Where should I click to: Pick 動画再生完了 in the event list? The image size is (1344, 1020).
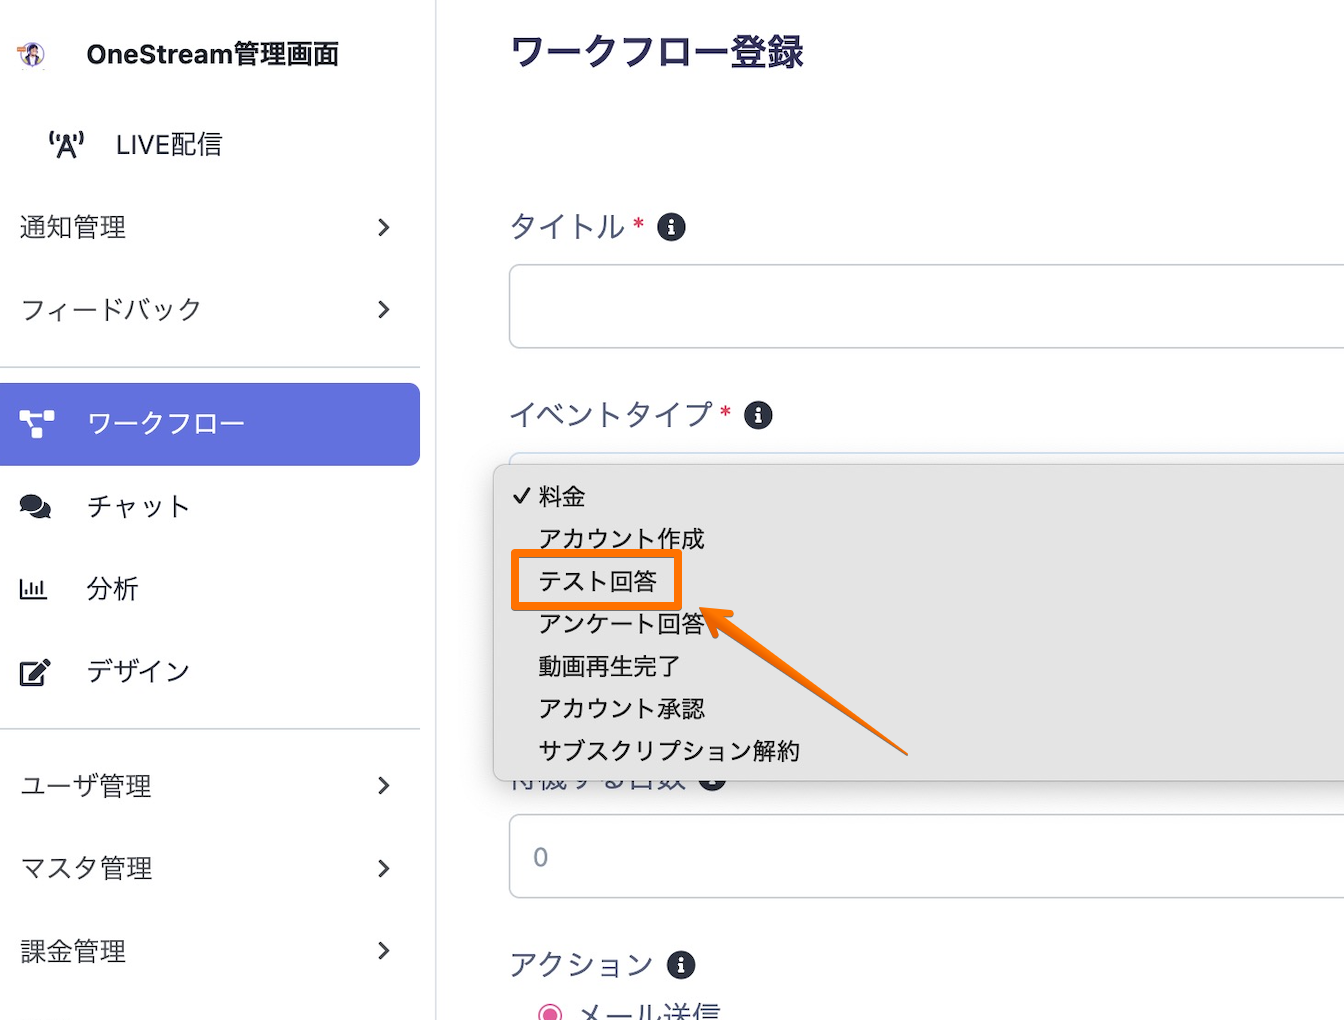tap(609, 666)
